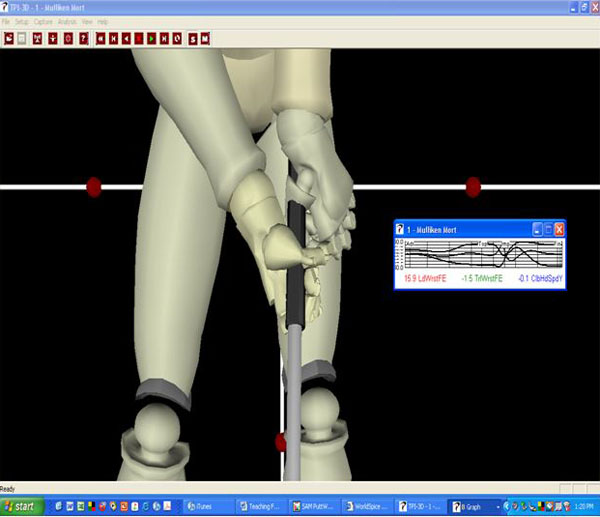Click the Windows start button
Image resolution: width=600 pixels, height=517 pixels.
21,506
